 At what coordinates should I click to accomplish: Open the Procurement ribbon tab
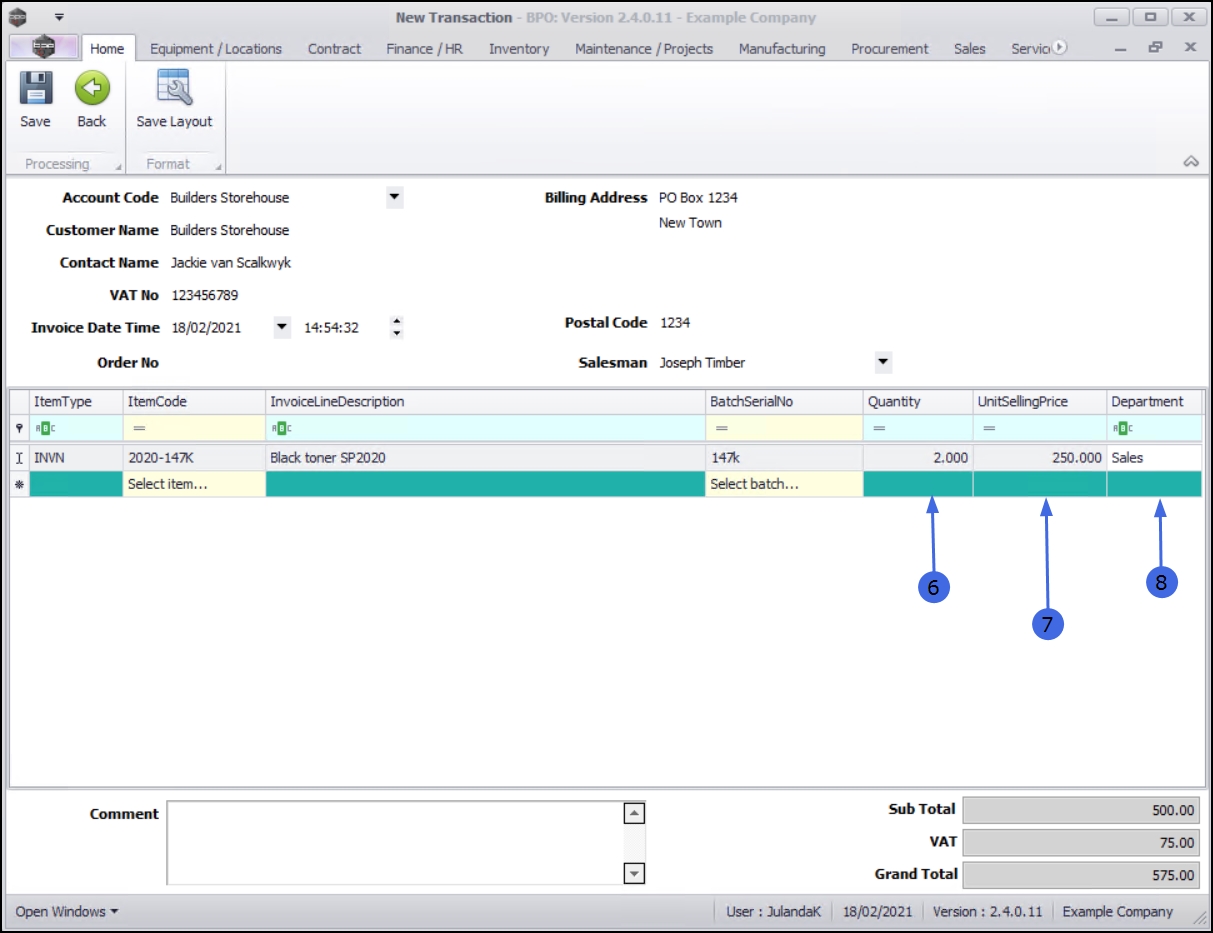pyautogui.click(x=889, y=48)
